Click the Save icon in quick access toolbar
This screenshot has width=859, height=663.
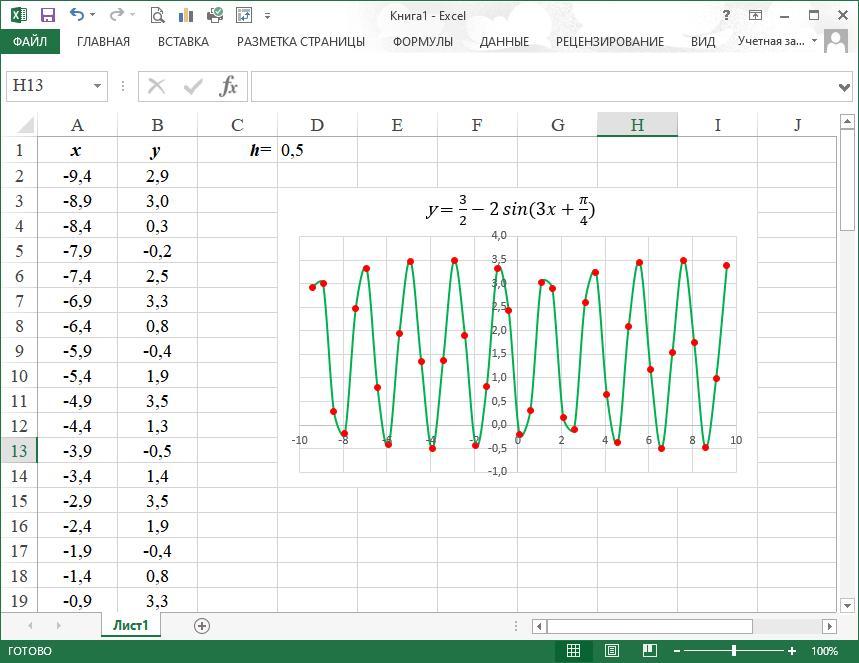48,15
